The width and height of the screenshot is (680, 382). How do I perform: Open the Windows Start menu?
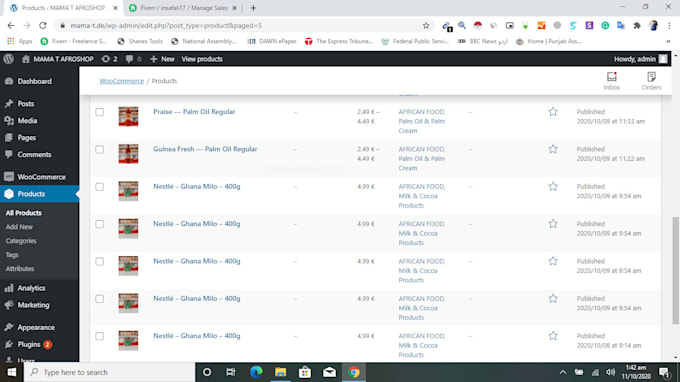[x=12, y=372]
